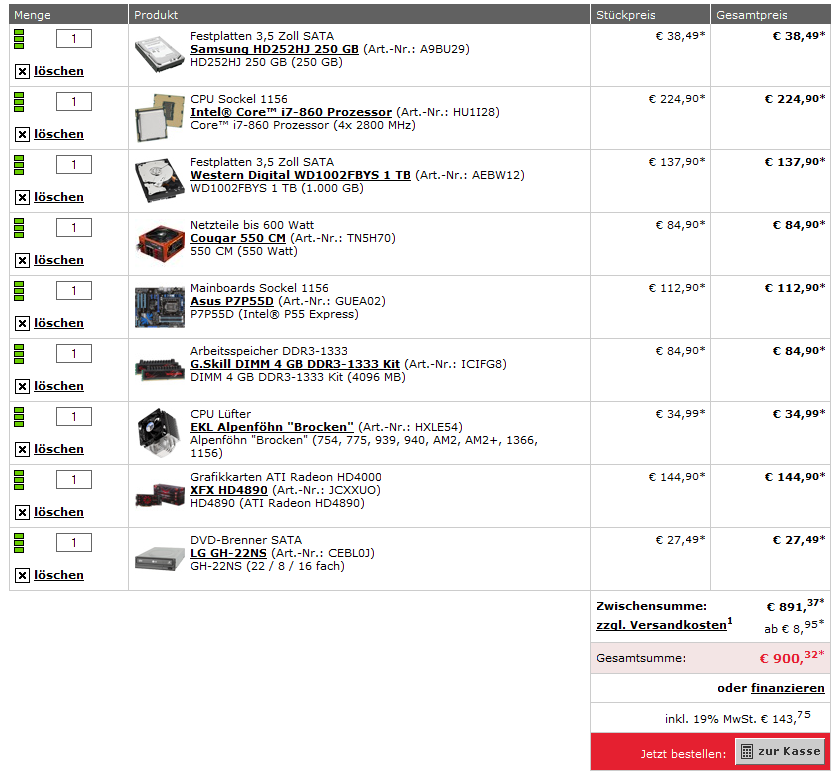The width and height of the screenshot is (836, 779).
Task: Open Samsung HD252HJ 250 GB product link
Action: click(x=274, y=49)
